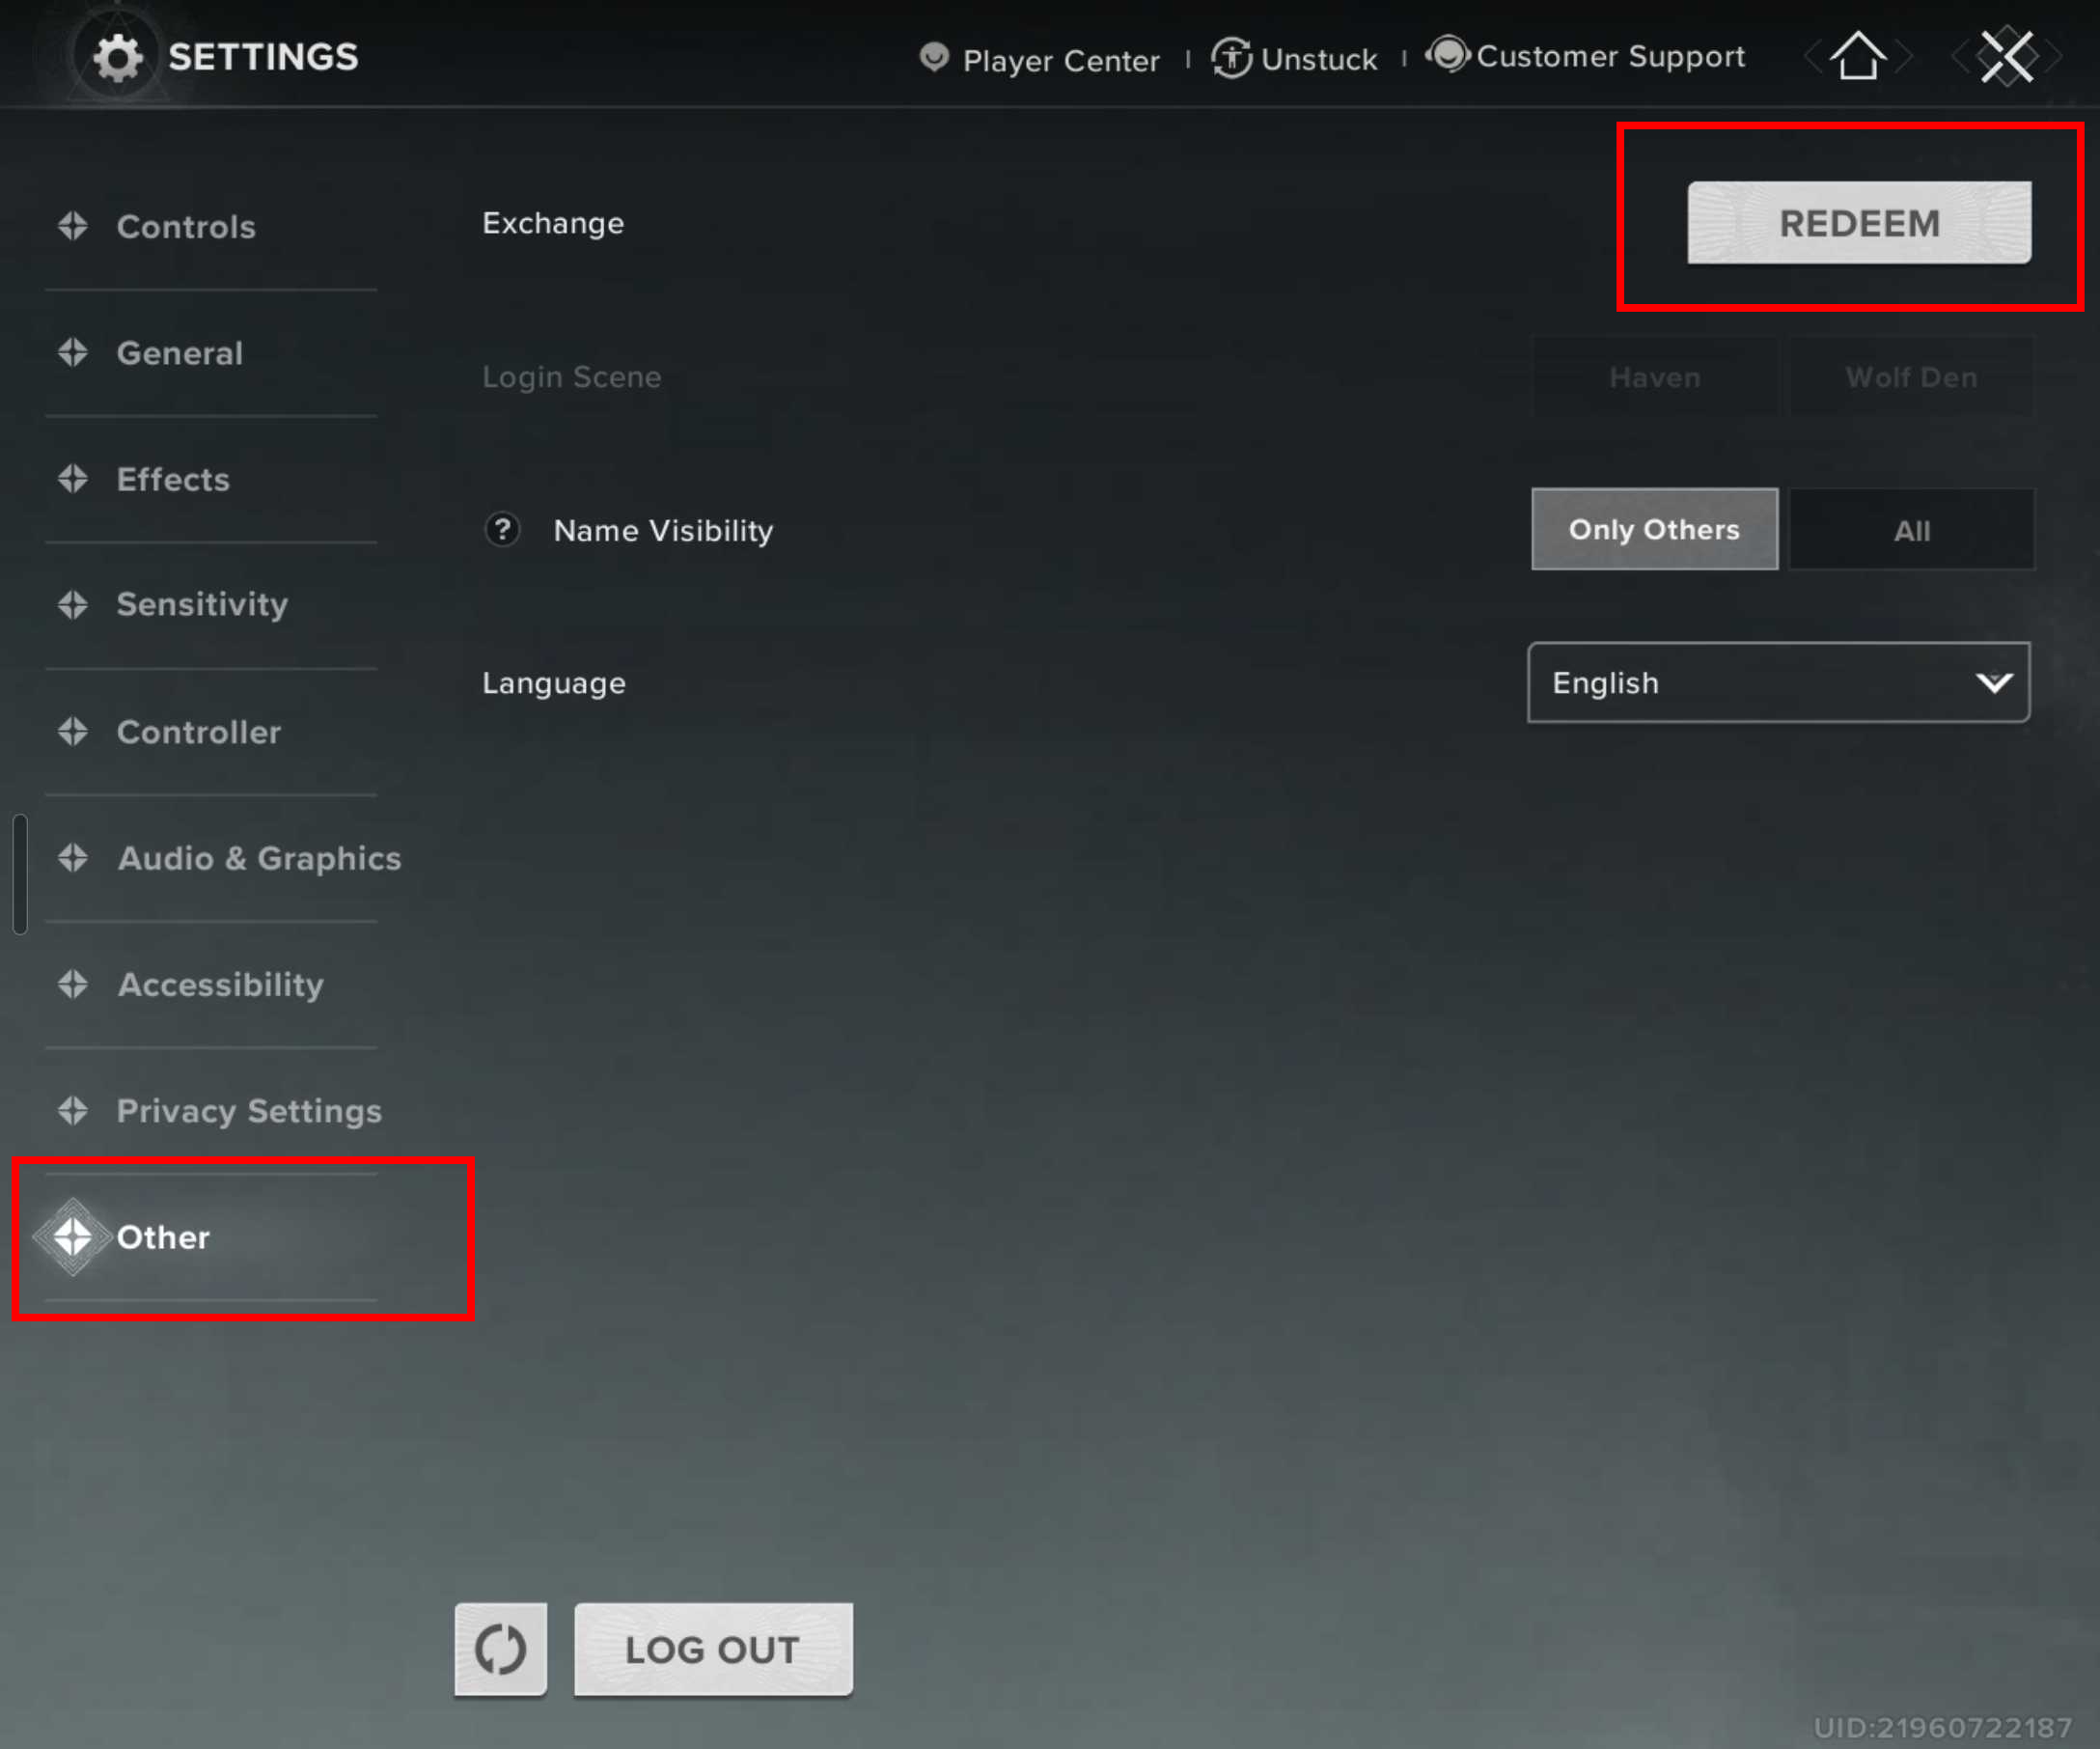
Task: Select Wolf Den as Login Scene
Action: (x=1910, y=377)
